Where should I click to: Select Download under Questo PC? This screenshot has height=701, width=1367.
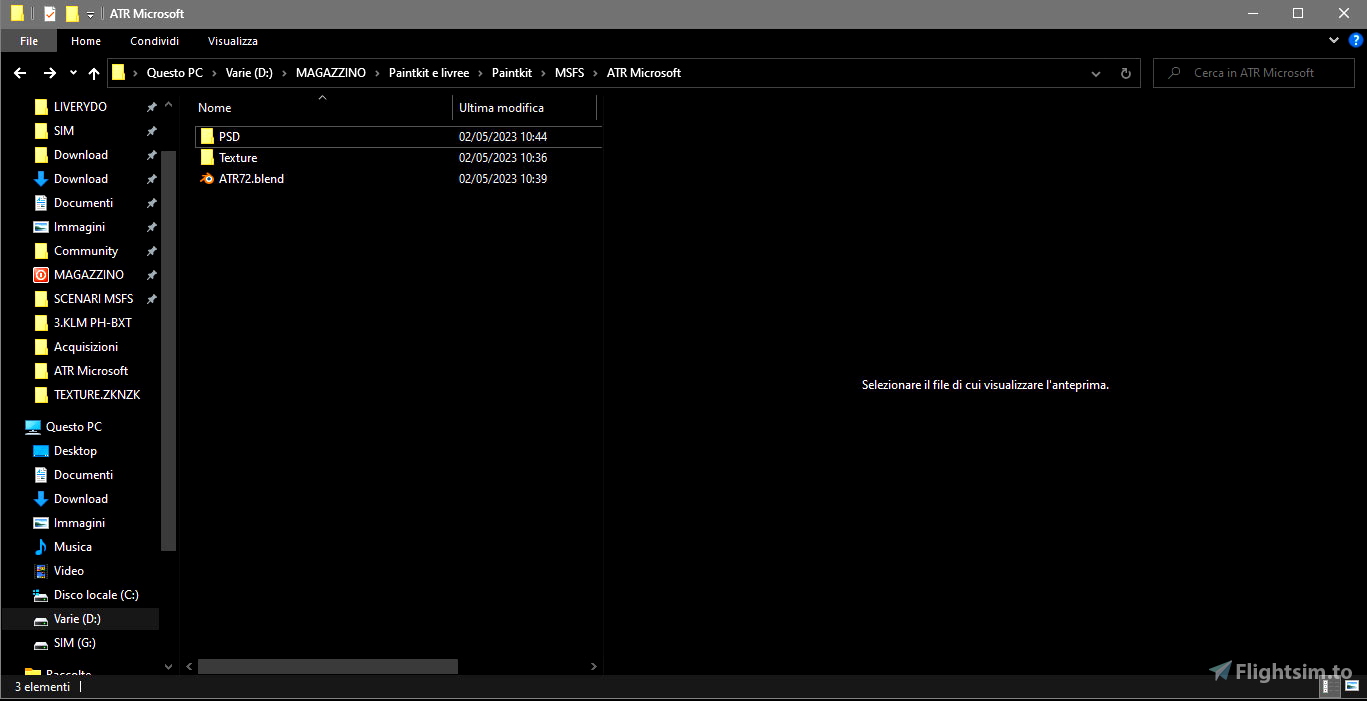click(x=81, y=499)
